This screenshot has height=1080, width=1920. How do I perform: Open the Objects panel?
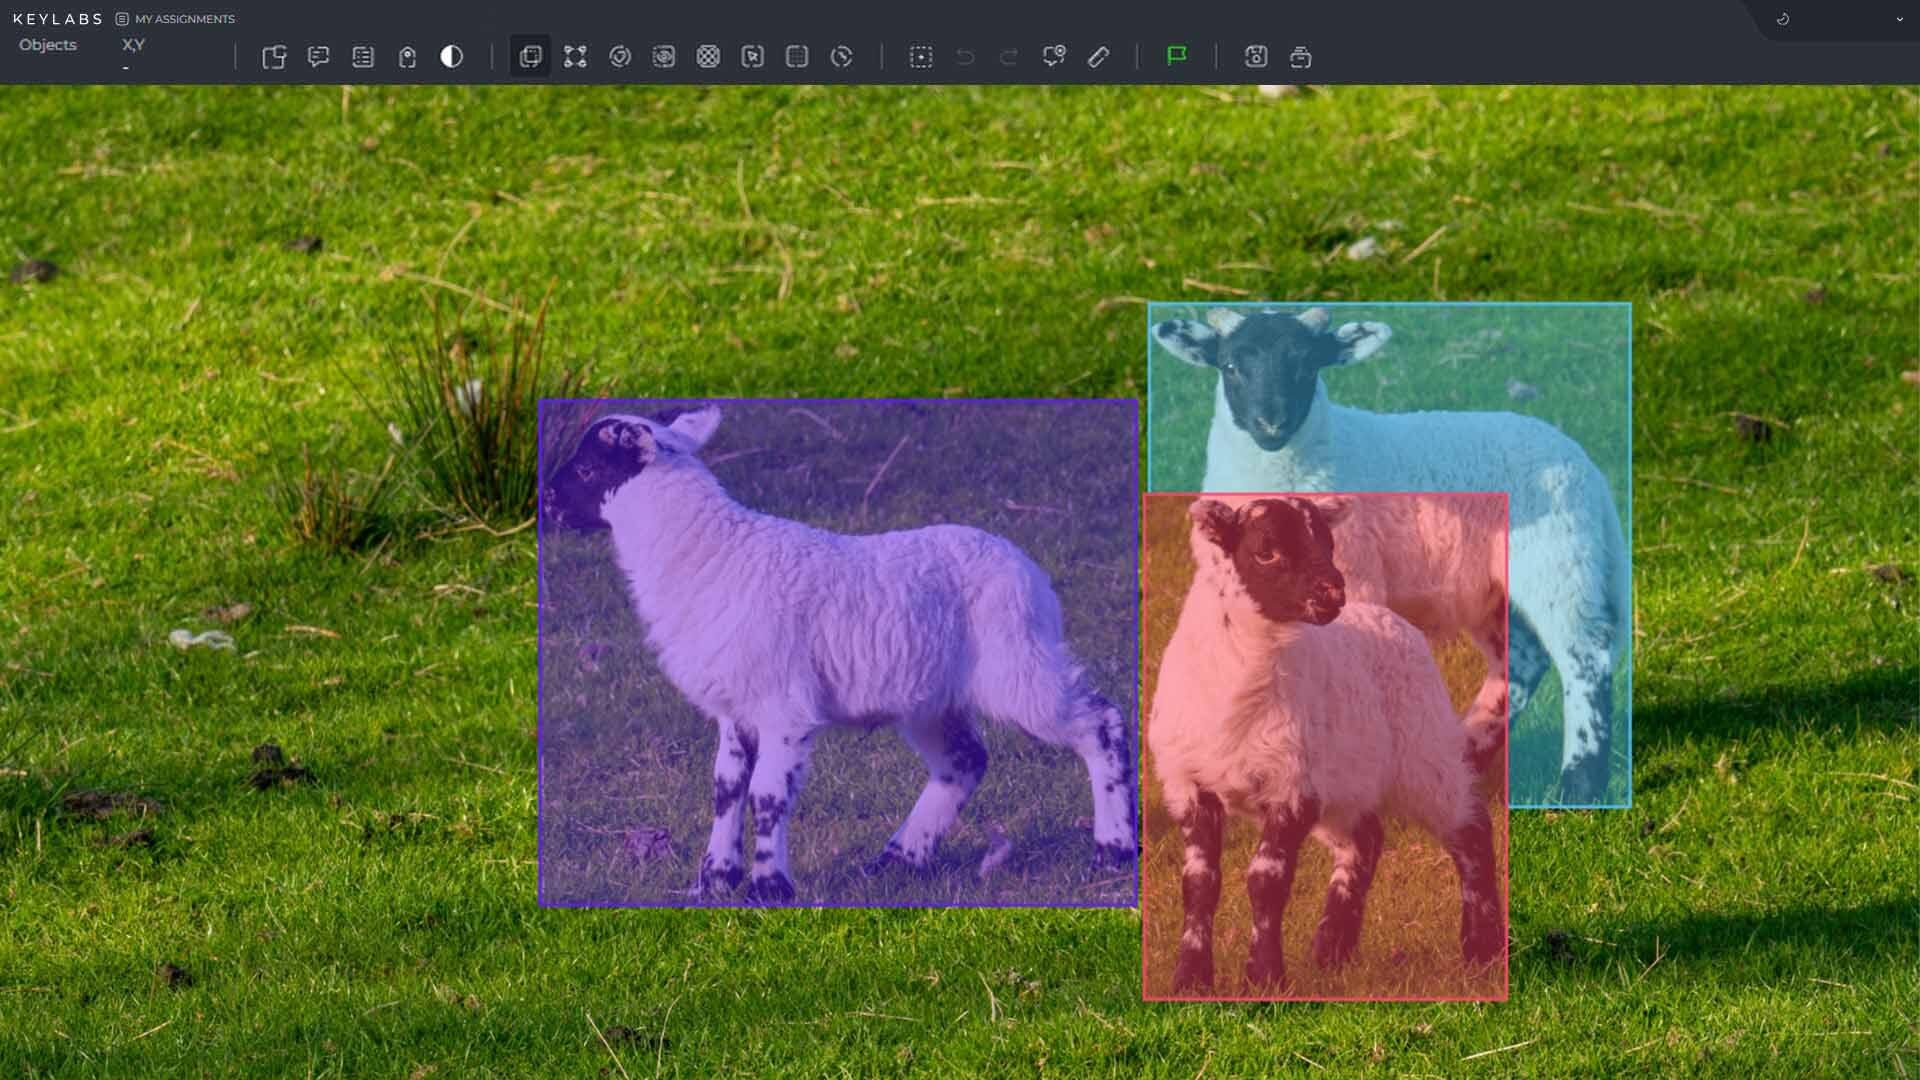(x=48, y=45)
